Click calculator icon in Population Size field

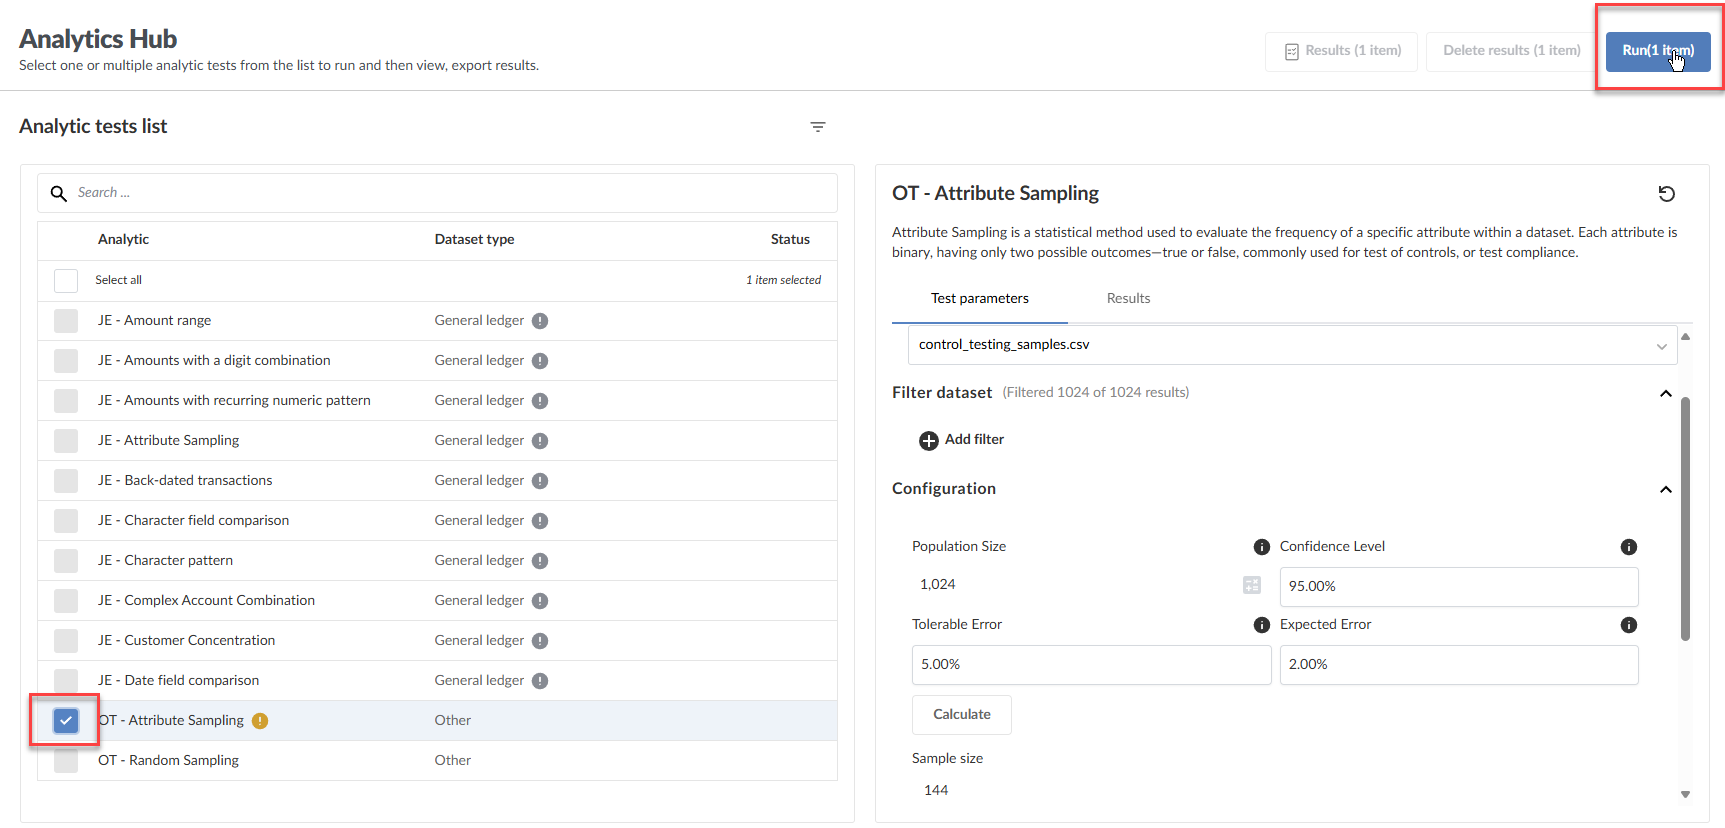coord(1252,585)
